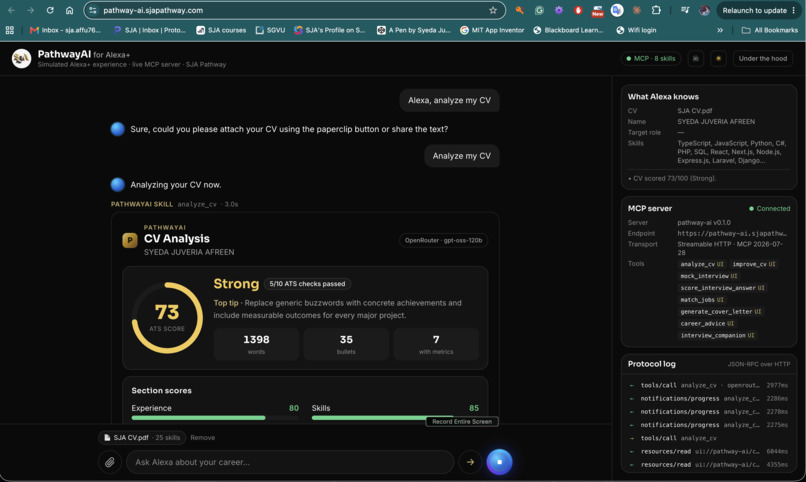
Task: Click the Skills score bar
Action: tap(395, 417)
